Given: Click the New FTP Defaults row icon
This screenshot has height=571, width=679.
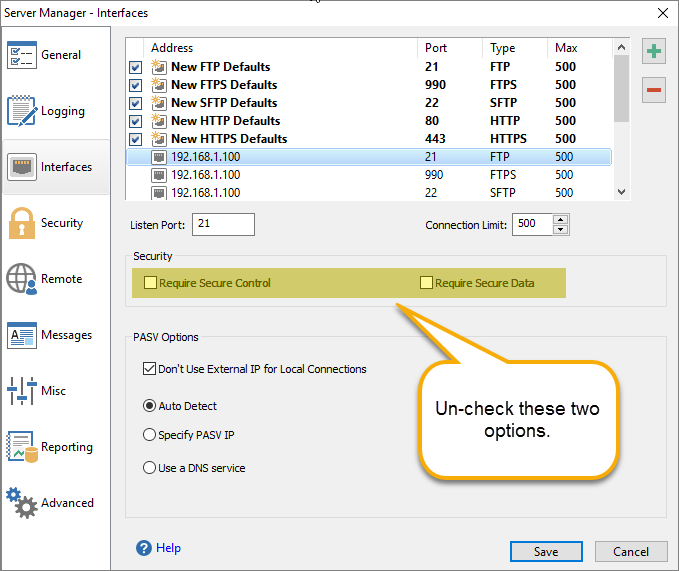Looking at the screenshot, I should coord(159,67).
